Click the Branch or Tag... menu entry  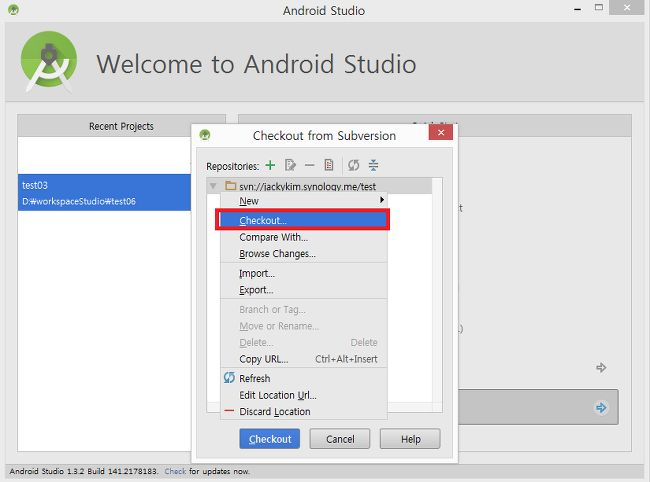[x=303, y=310]
